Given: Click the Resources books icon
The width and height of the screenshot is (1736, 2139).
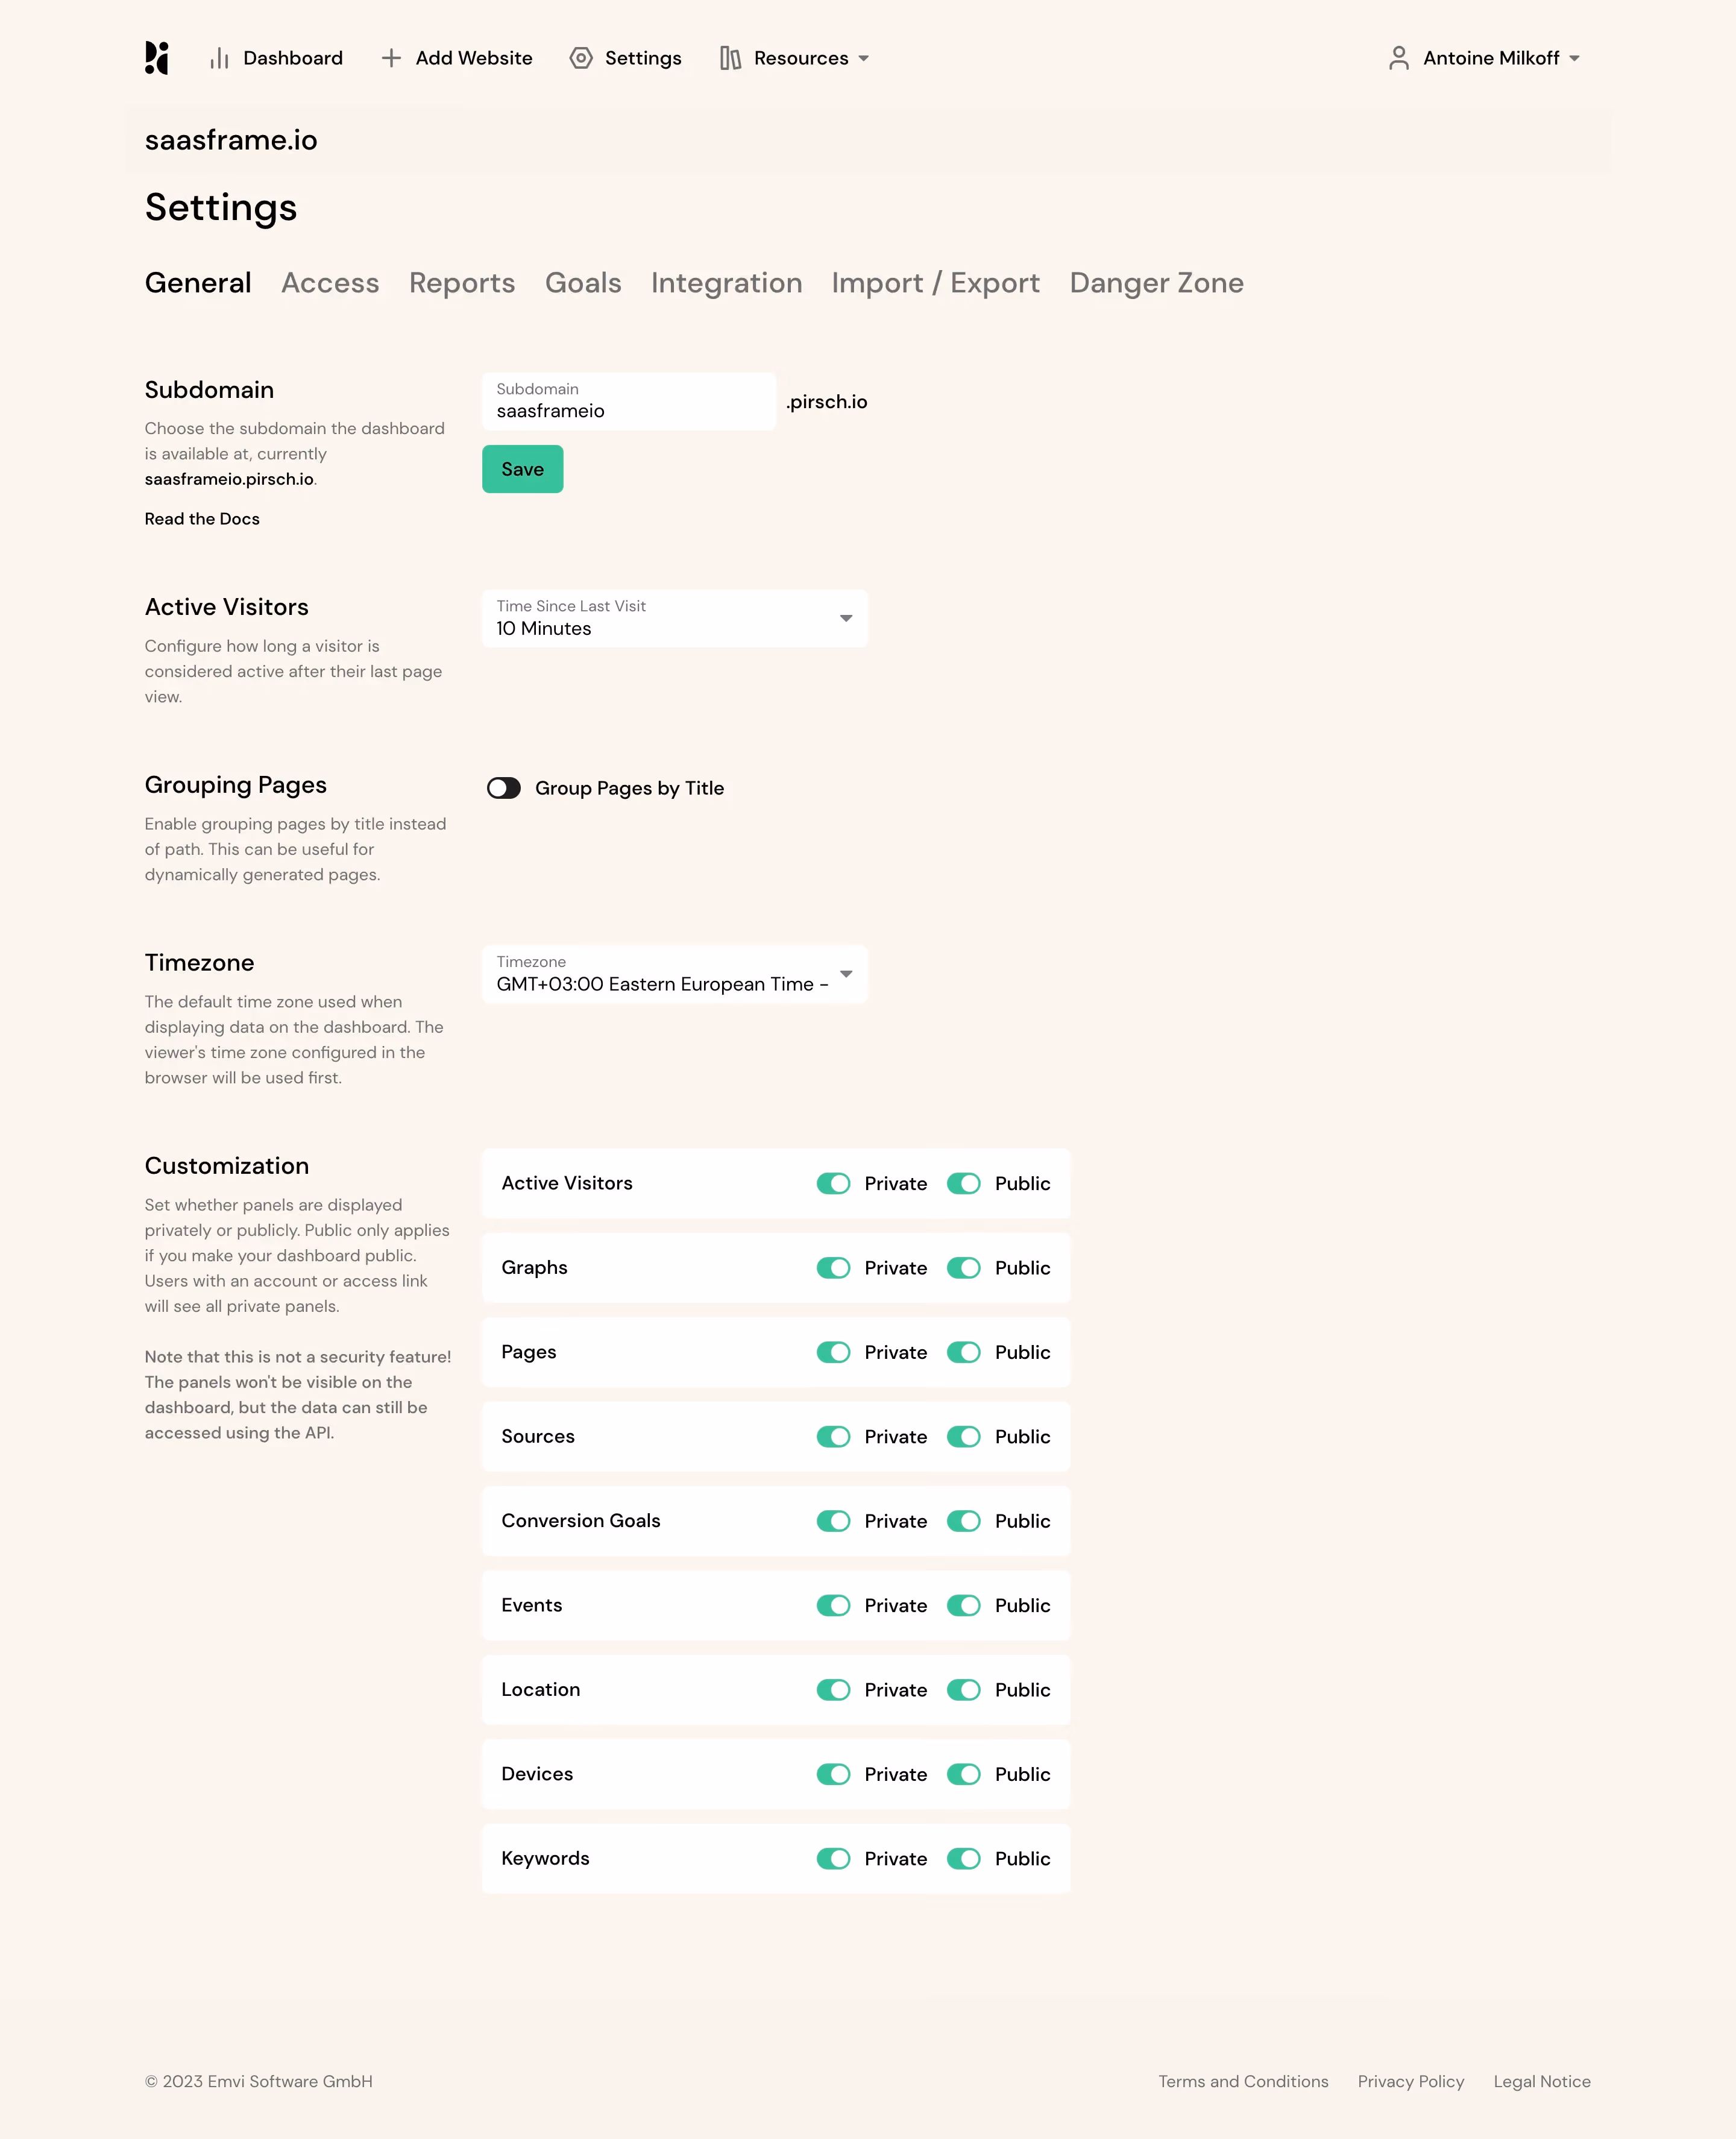Looking at the screenshot, I should click(731, 58).
